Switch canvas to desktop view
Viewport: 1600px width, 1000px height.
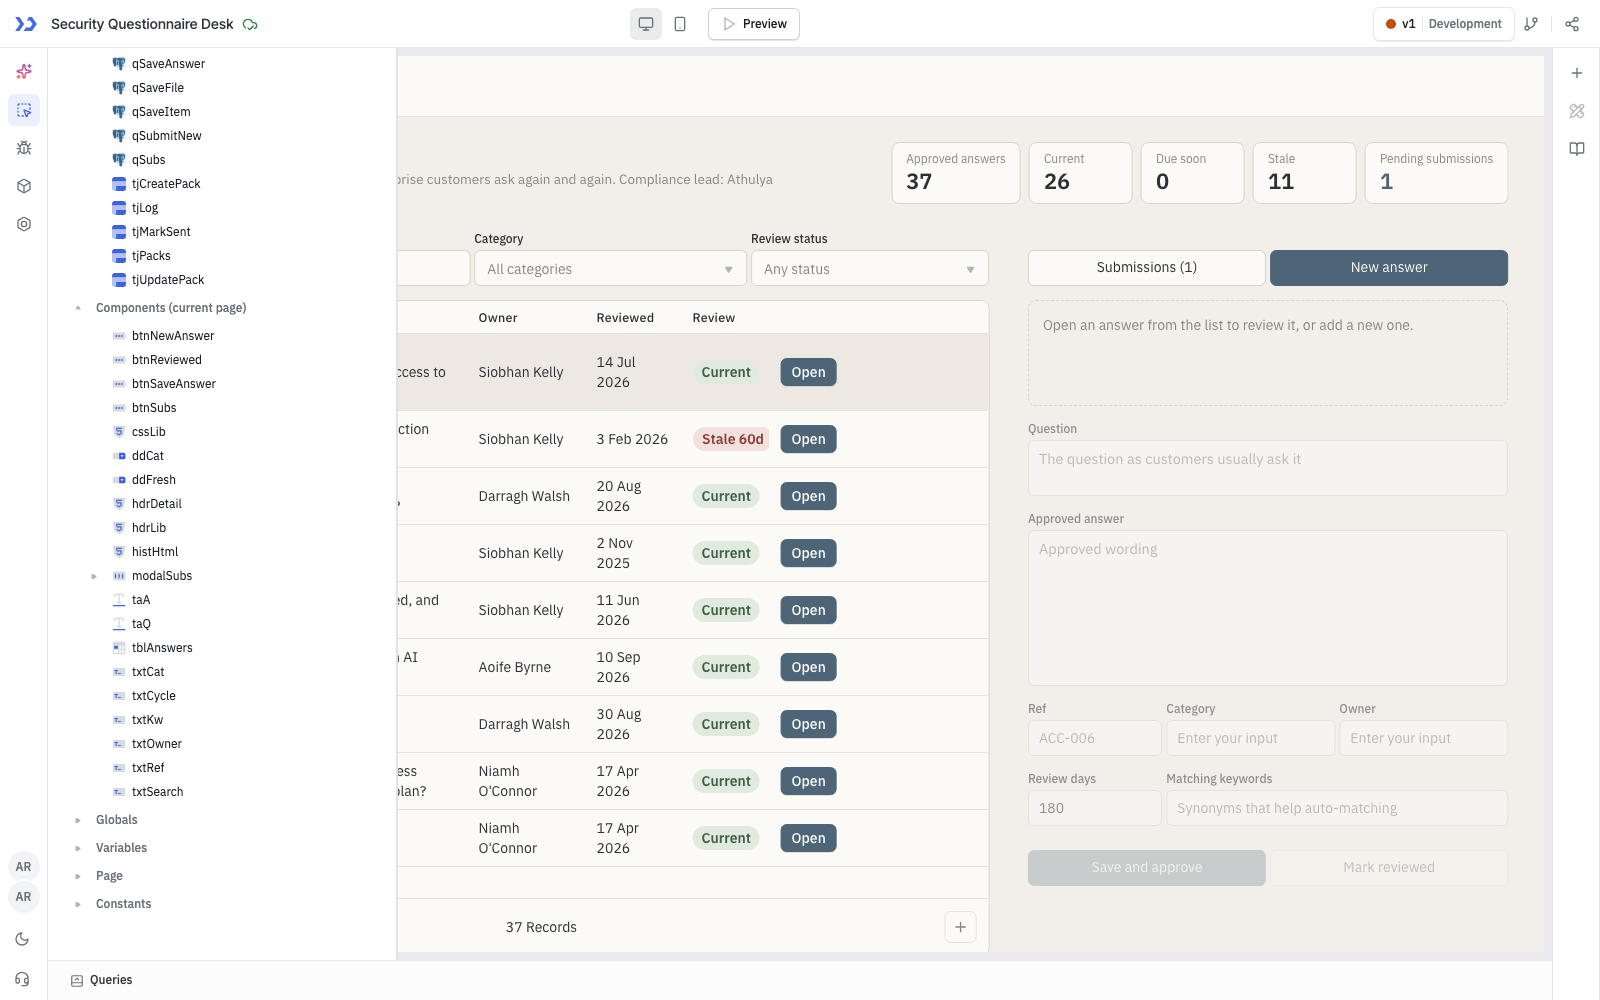(646, 24)
